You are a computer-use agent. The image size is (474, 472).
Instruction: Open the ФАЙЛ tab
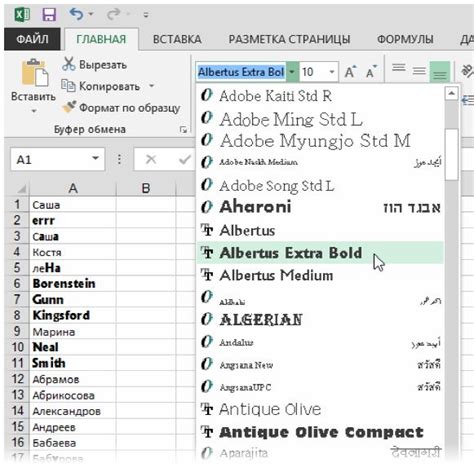click(x=32, y=39)
